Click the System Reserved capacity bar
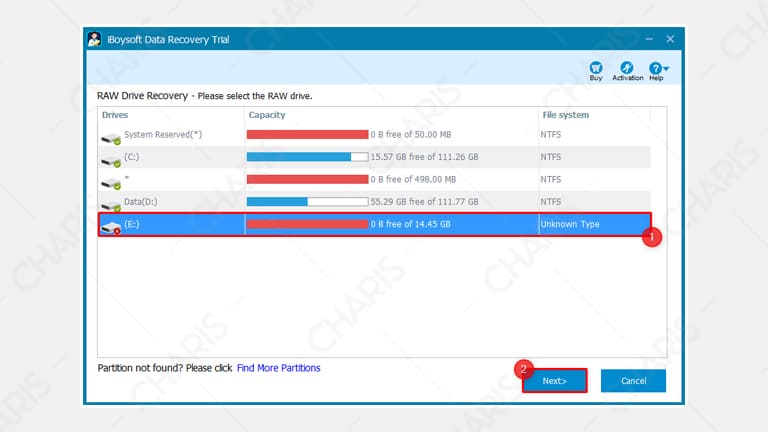Image resolution: width=768 pixels, height=432 pixels. point(307,134)
